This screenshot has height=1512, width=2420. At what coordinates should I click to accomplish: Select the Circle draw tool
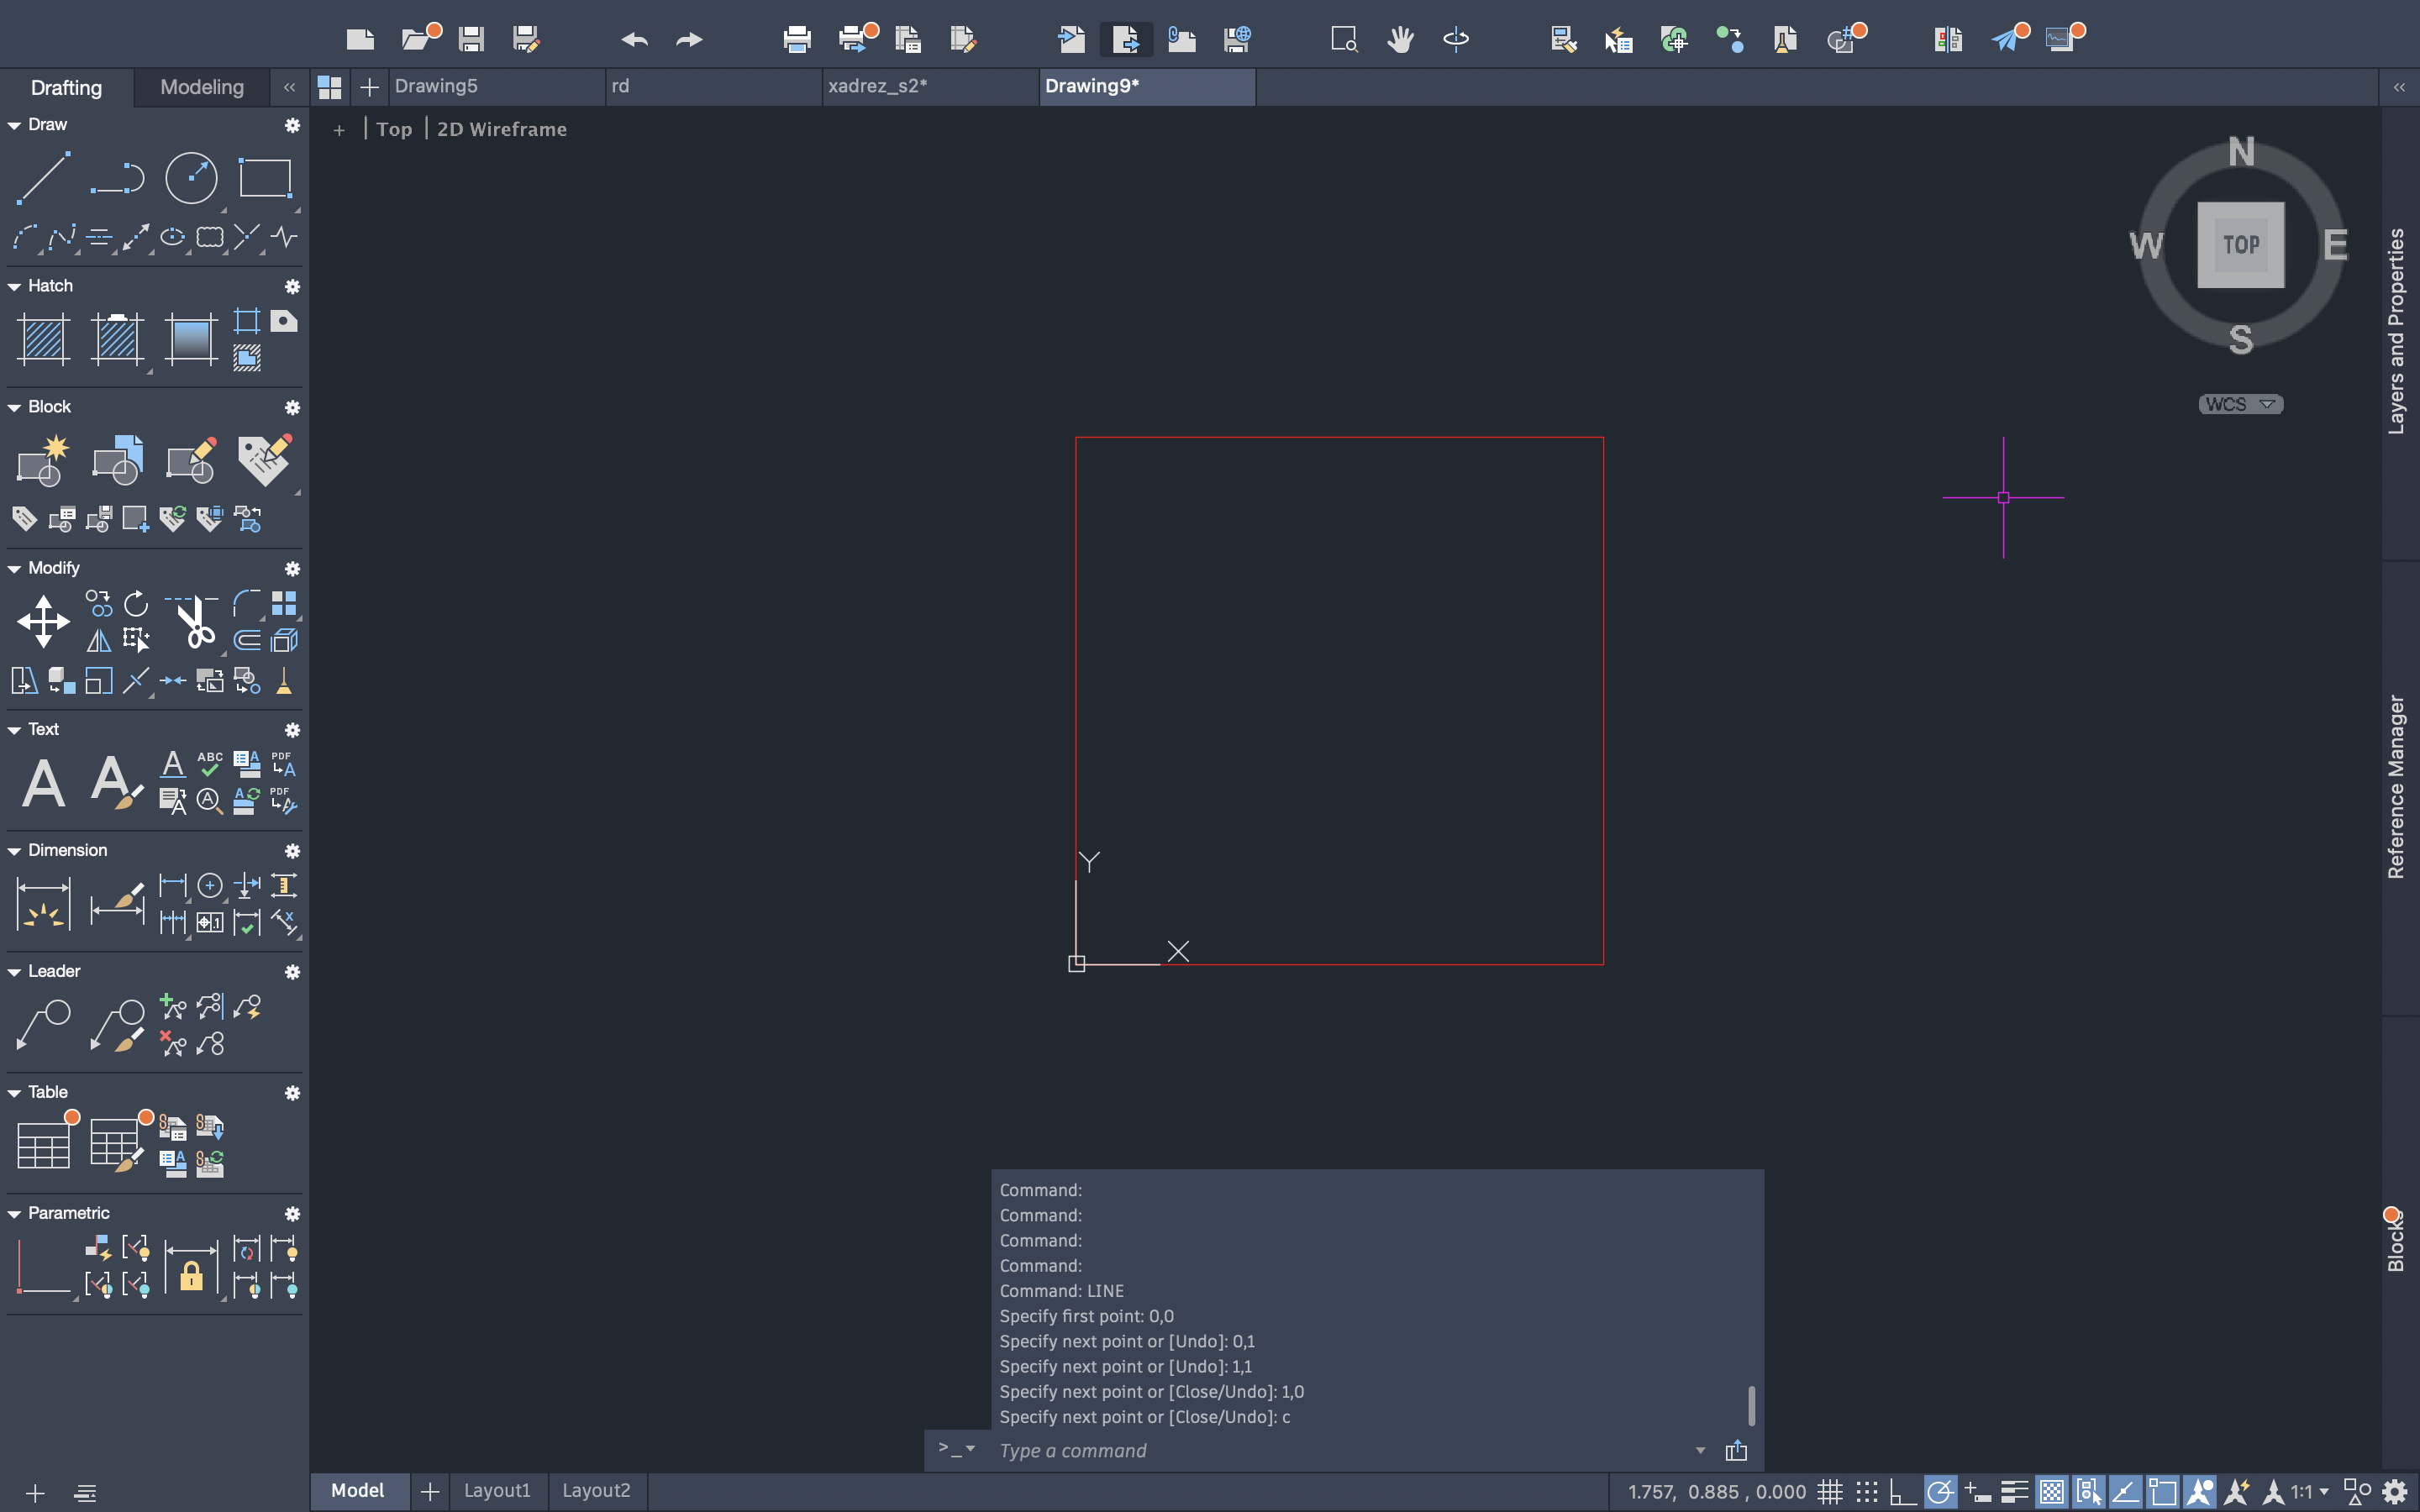[x=190, y=179]
